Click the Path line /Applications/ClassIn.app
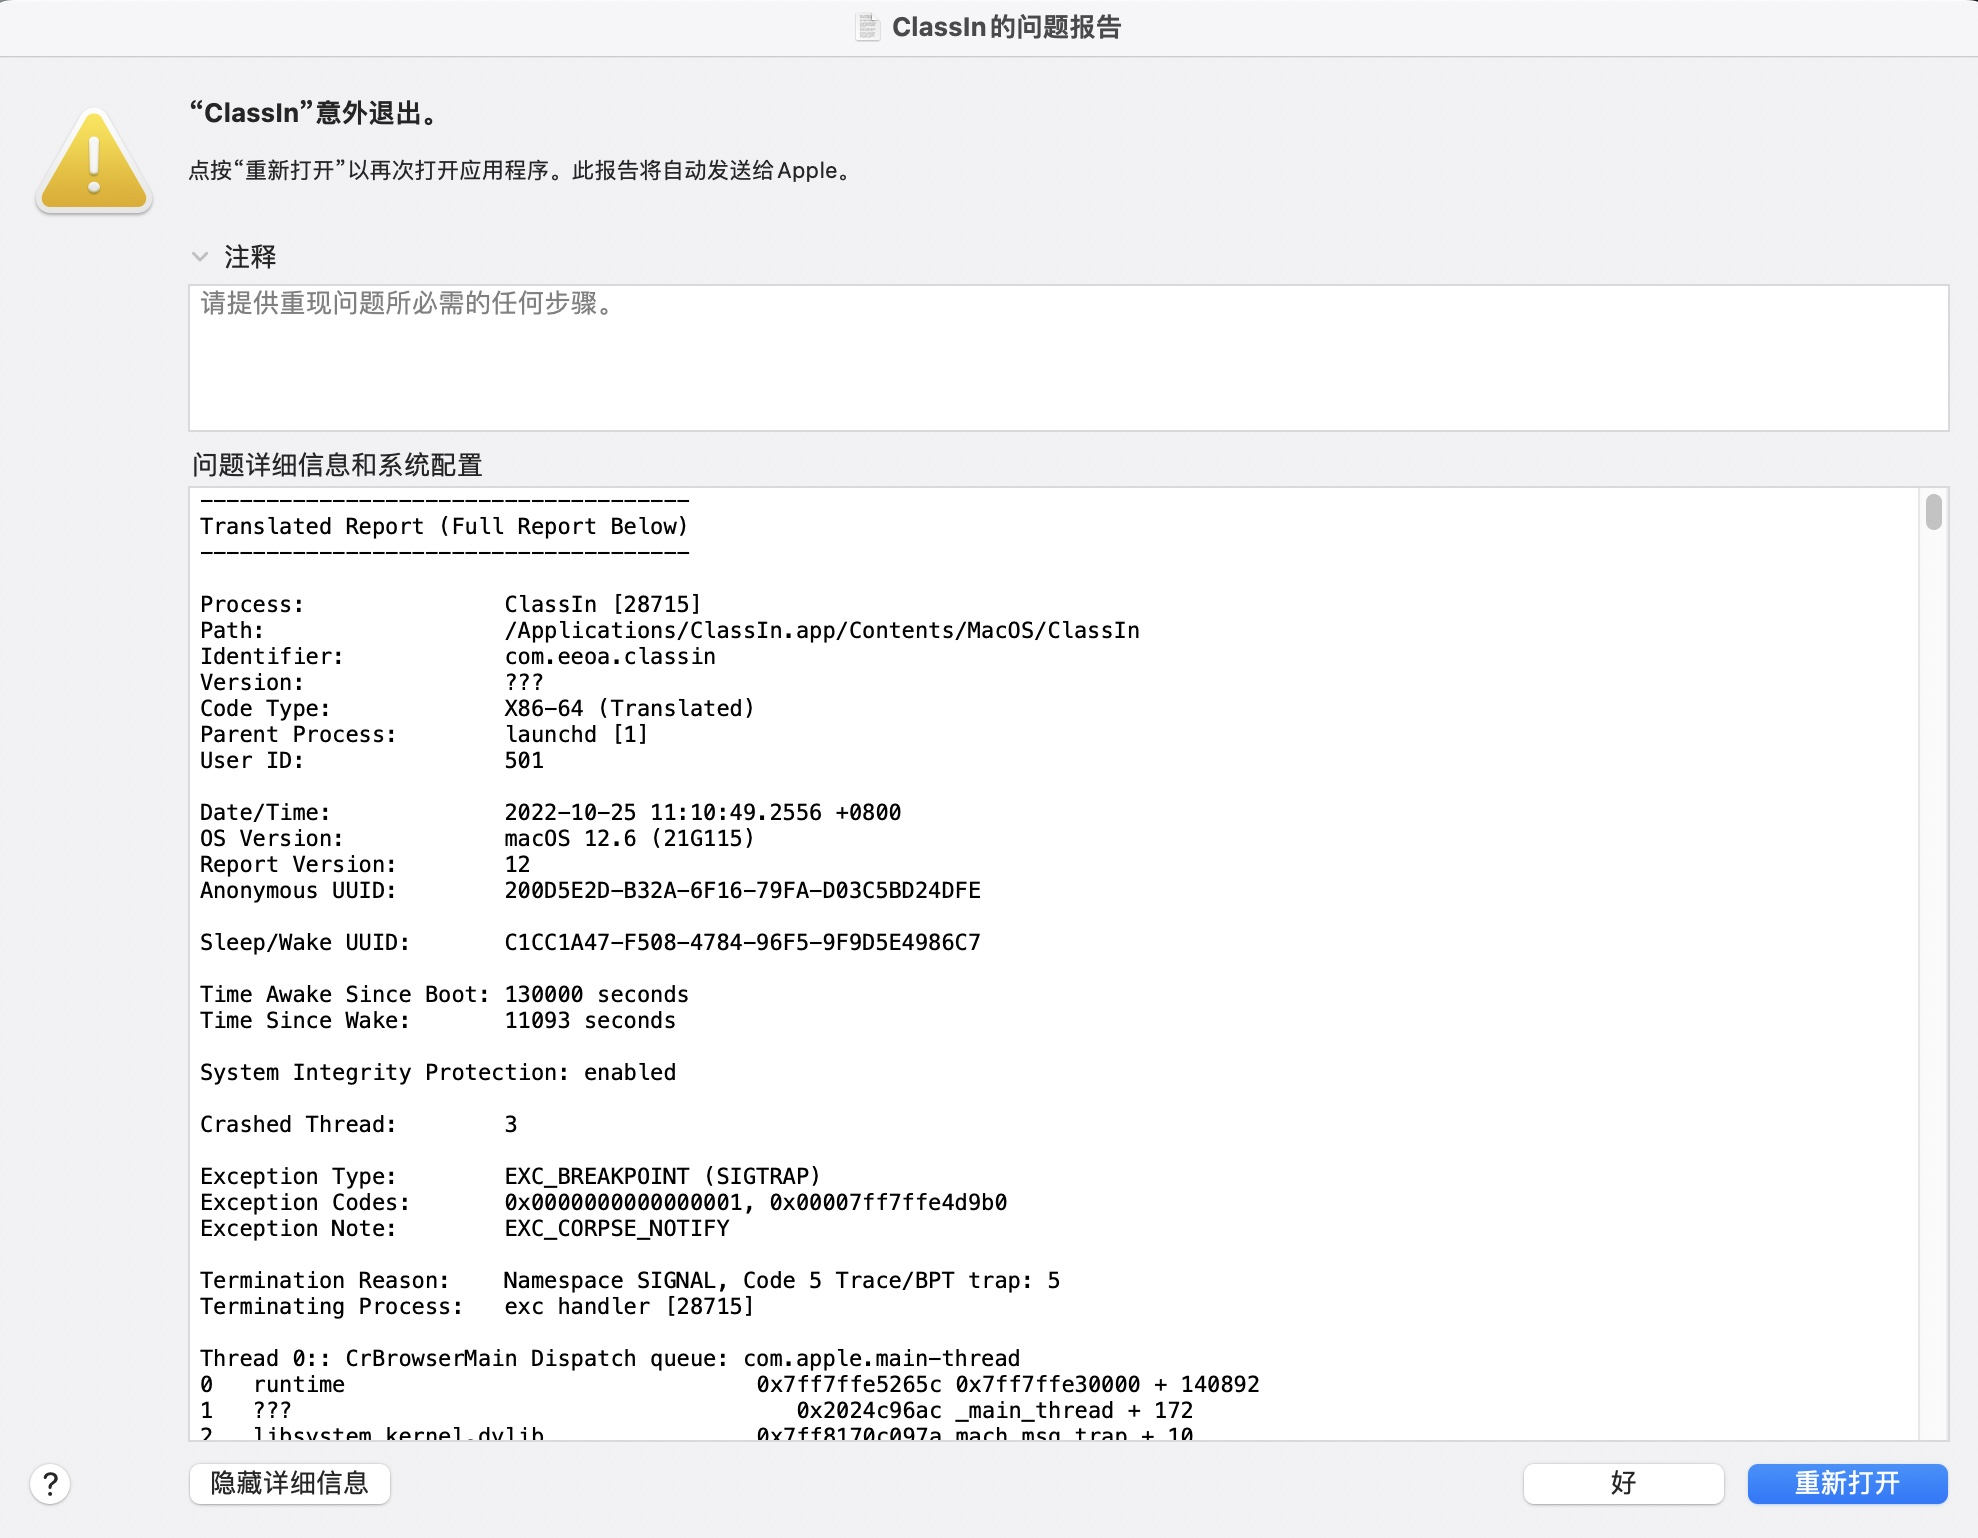Viewport: 1978px width, 1538px height. click(x=822, y=630)
